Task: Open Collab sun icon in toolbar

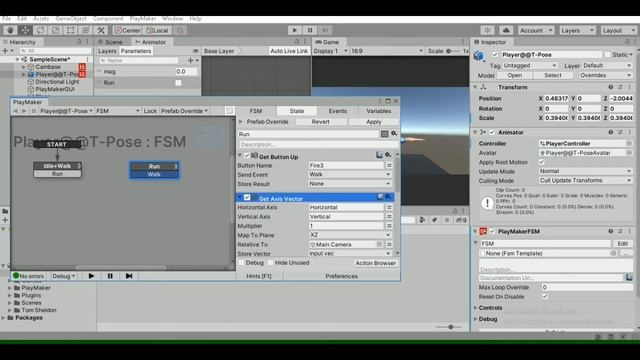Action: [487, 30]
